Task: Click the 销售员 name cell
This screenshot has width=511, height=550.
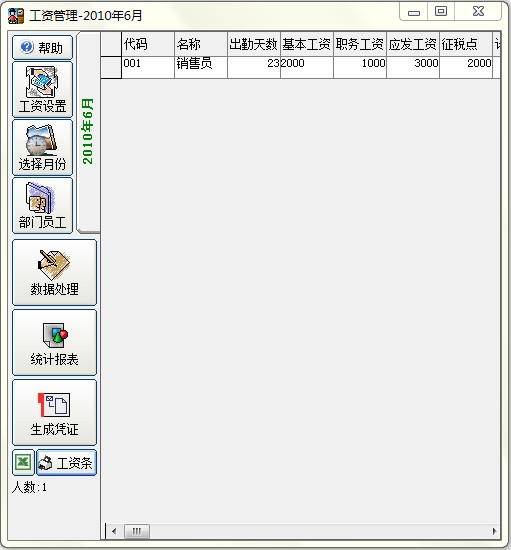Action: [x=201, y=67]
